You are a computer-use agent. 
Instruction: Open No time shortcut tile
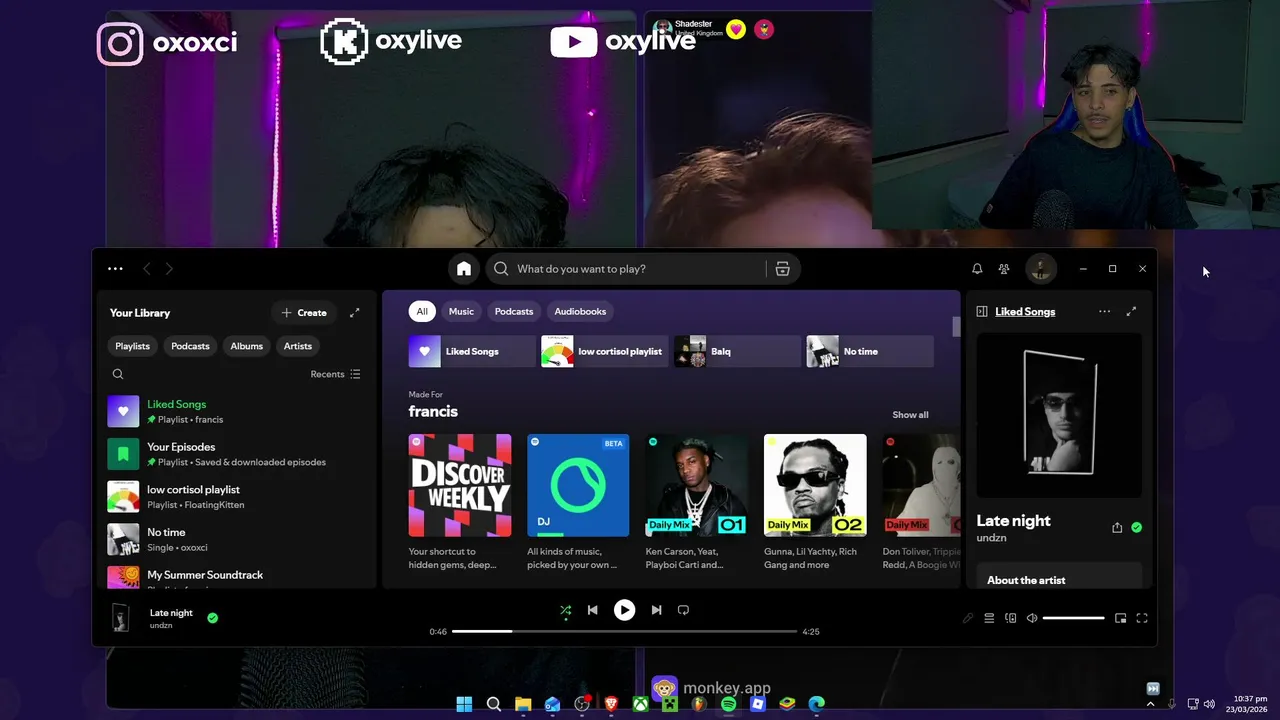(x=870, y=351)
